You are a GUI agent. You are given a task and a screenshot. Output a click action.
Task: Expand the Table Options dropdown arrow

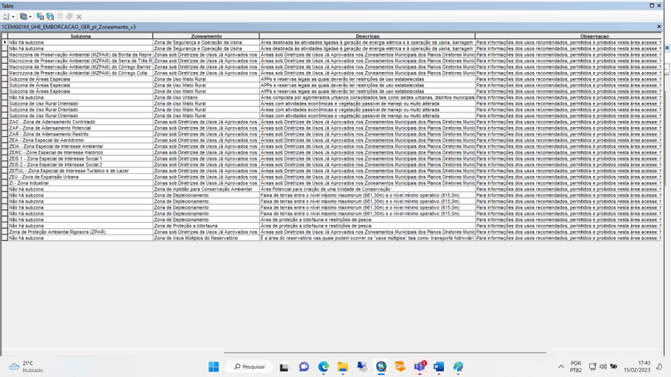13,17
